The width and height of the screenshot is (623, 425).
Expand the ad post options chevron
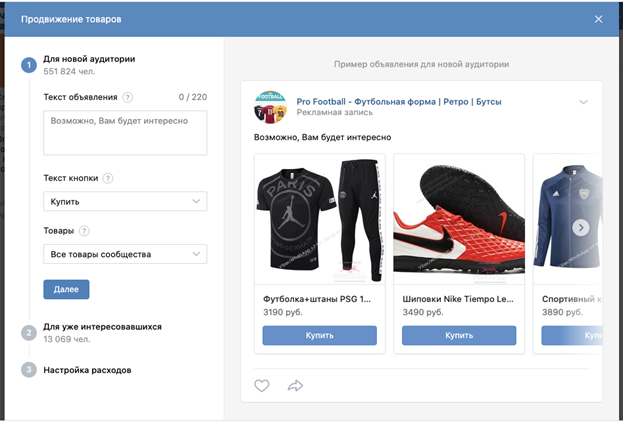[583, 101]
